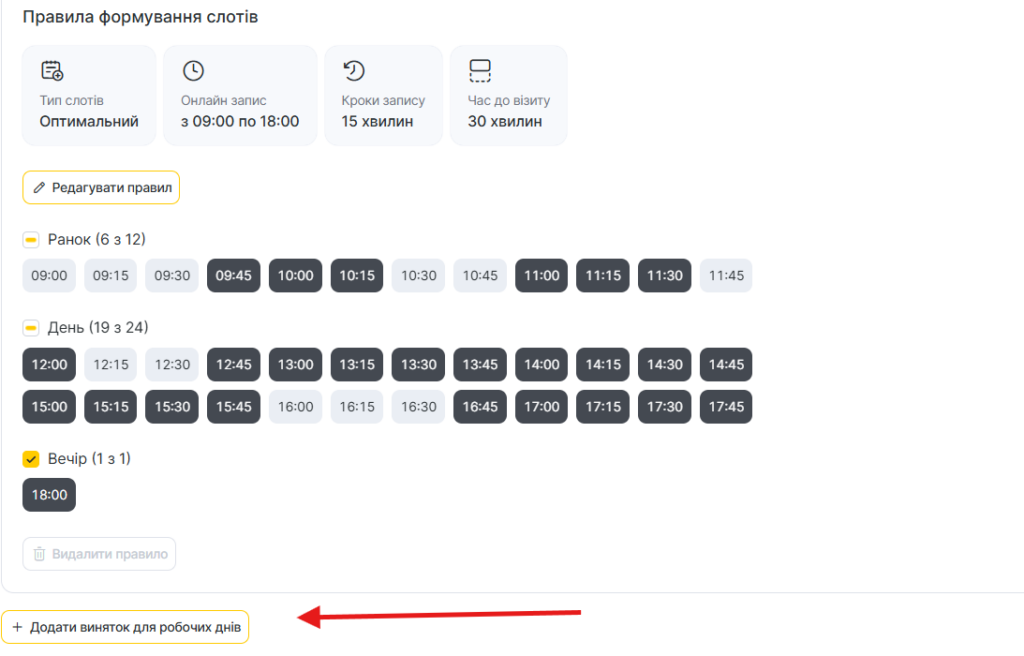Deselect the 10:00 time slot
1024x656 pixels.
[295, 276]
